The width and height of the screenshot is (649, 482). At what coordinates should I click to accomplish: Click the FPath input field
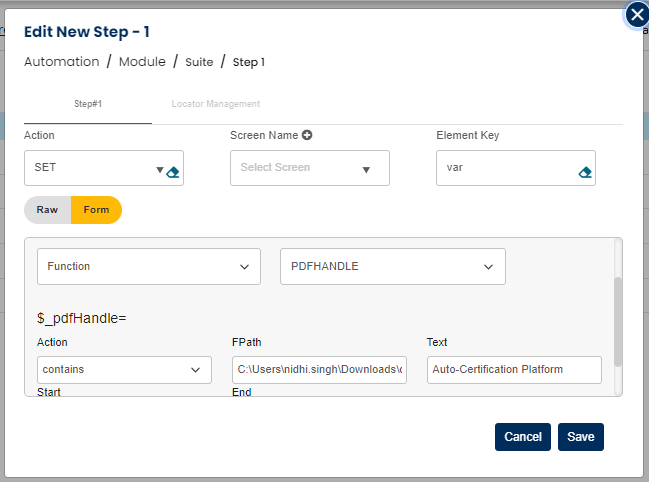319,370
